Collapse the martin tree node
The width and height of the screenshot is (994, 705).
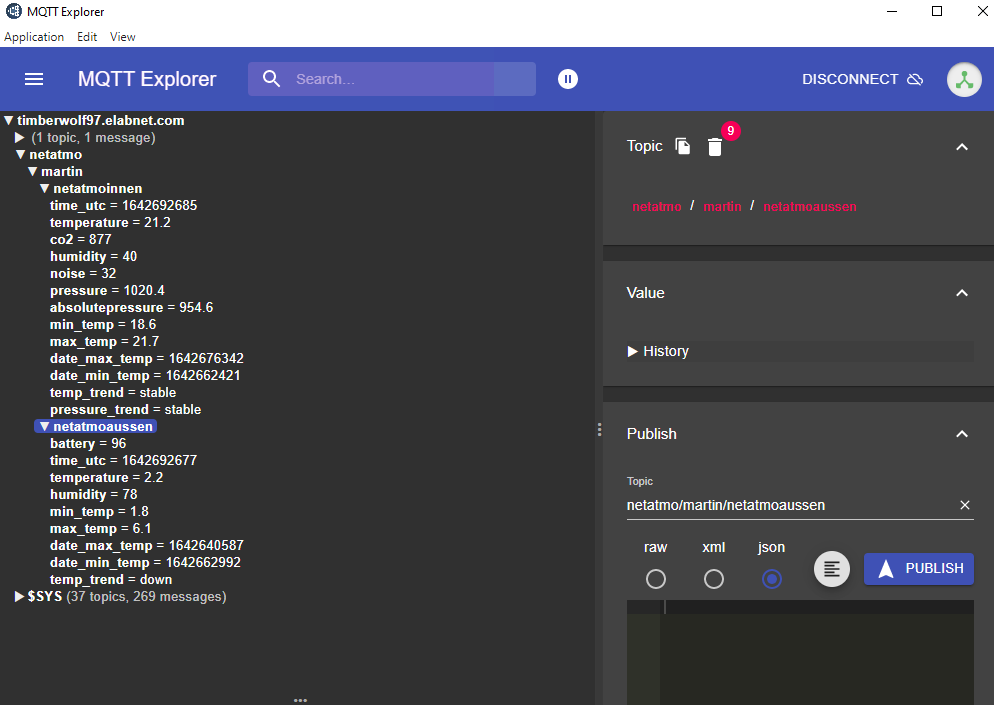click(32, 172)
